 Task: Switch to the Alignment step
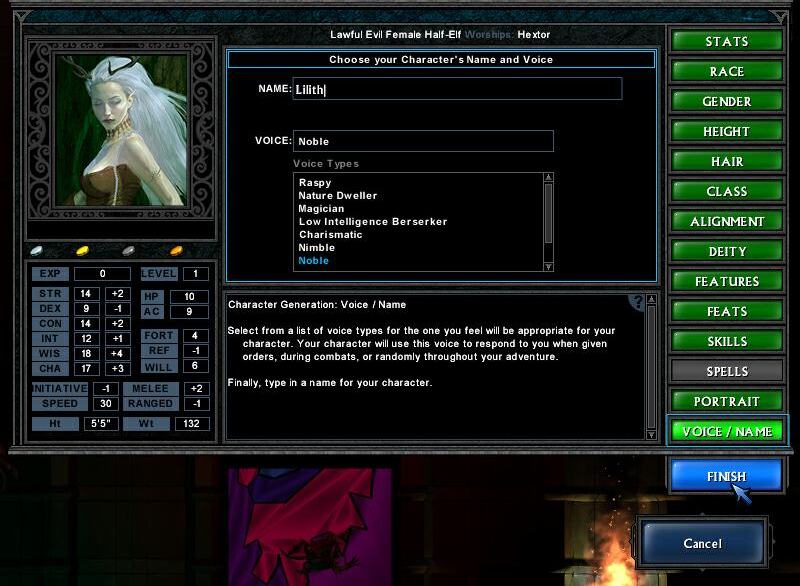[726, 222]
